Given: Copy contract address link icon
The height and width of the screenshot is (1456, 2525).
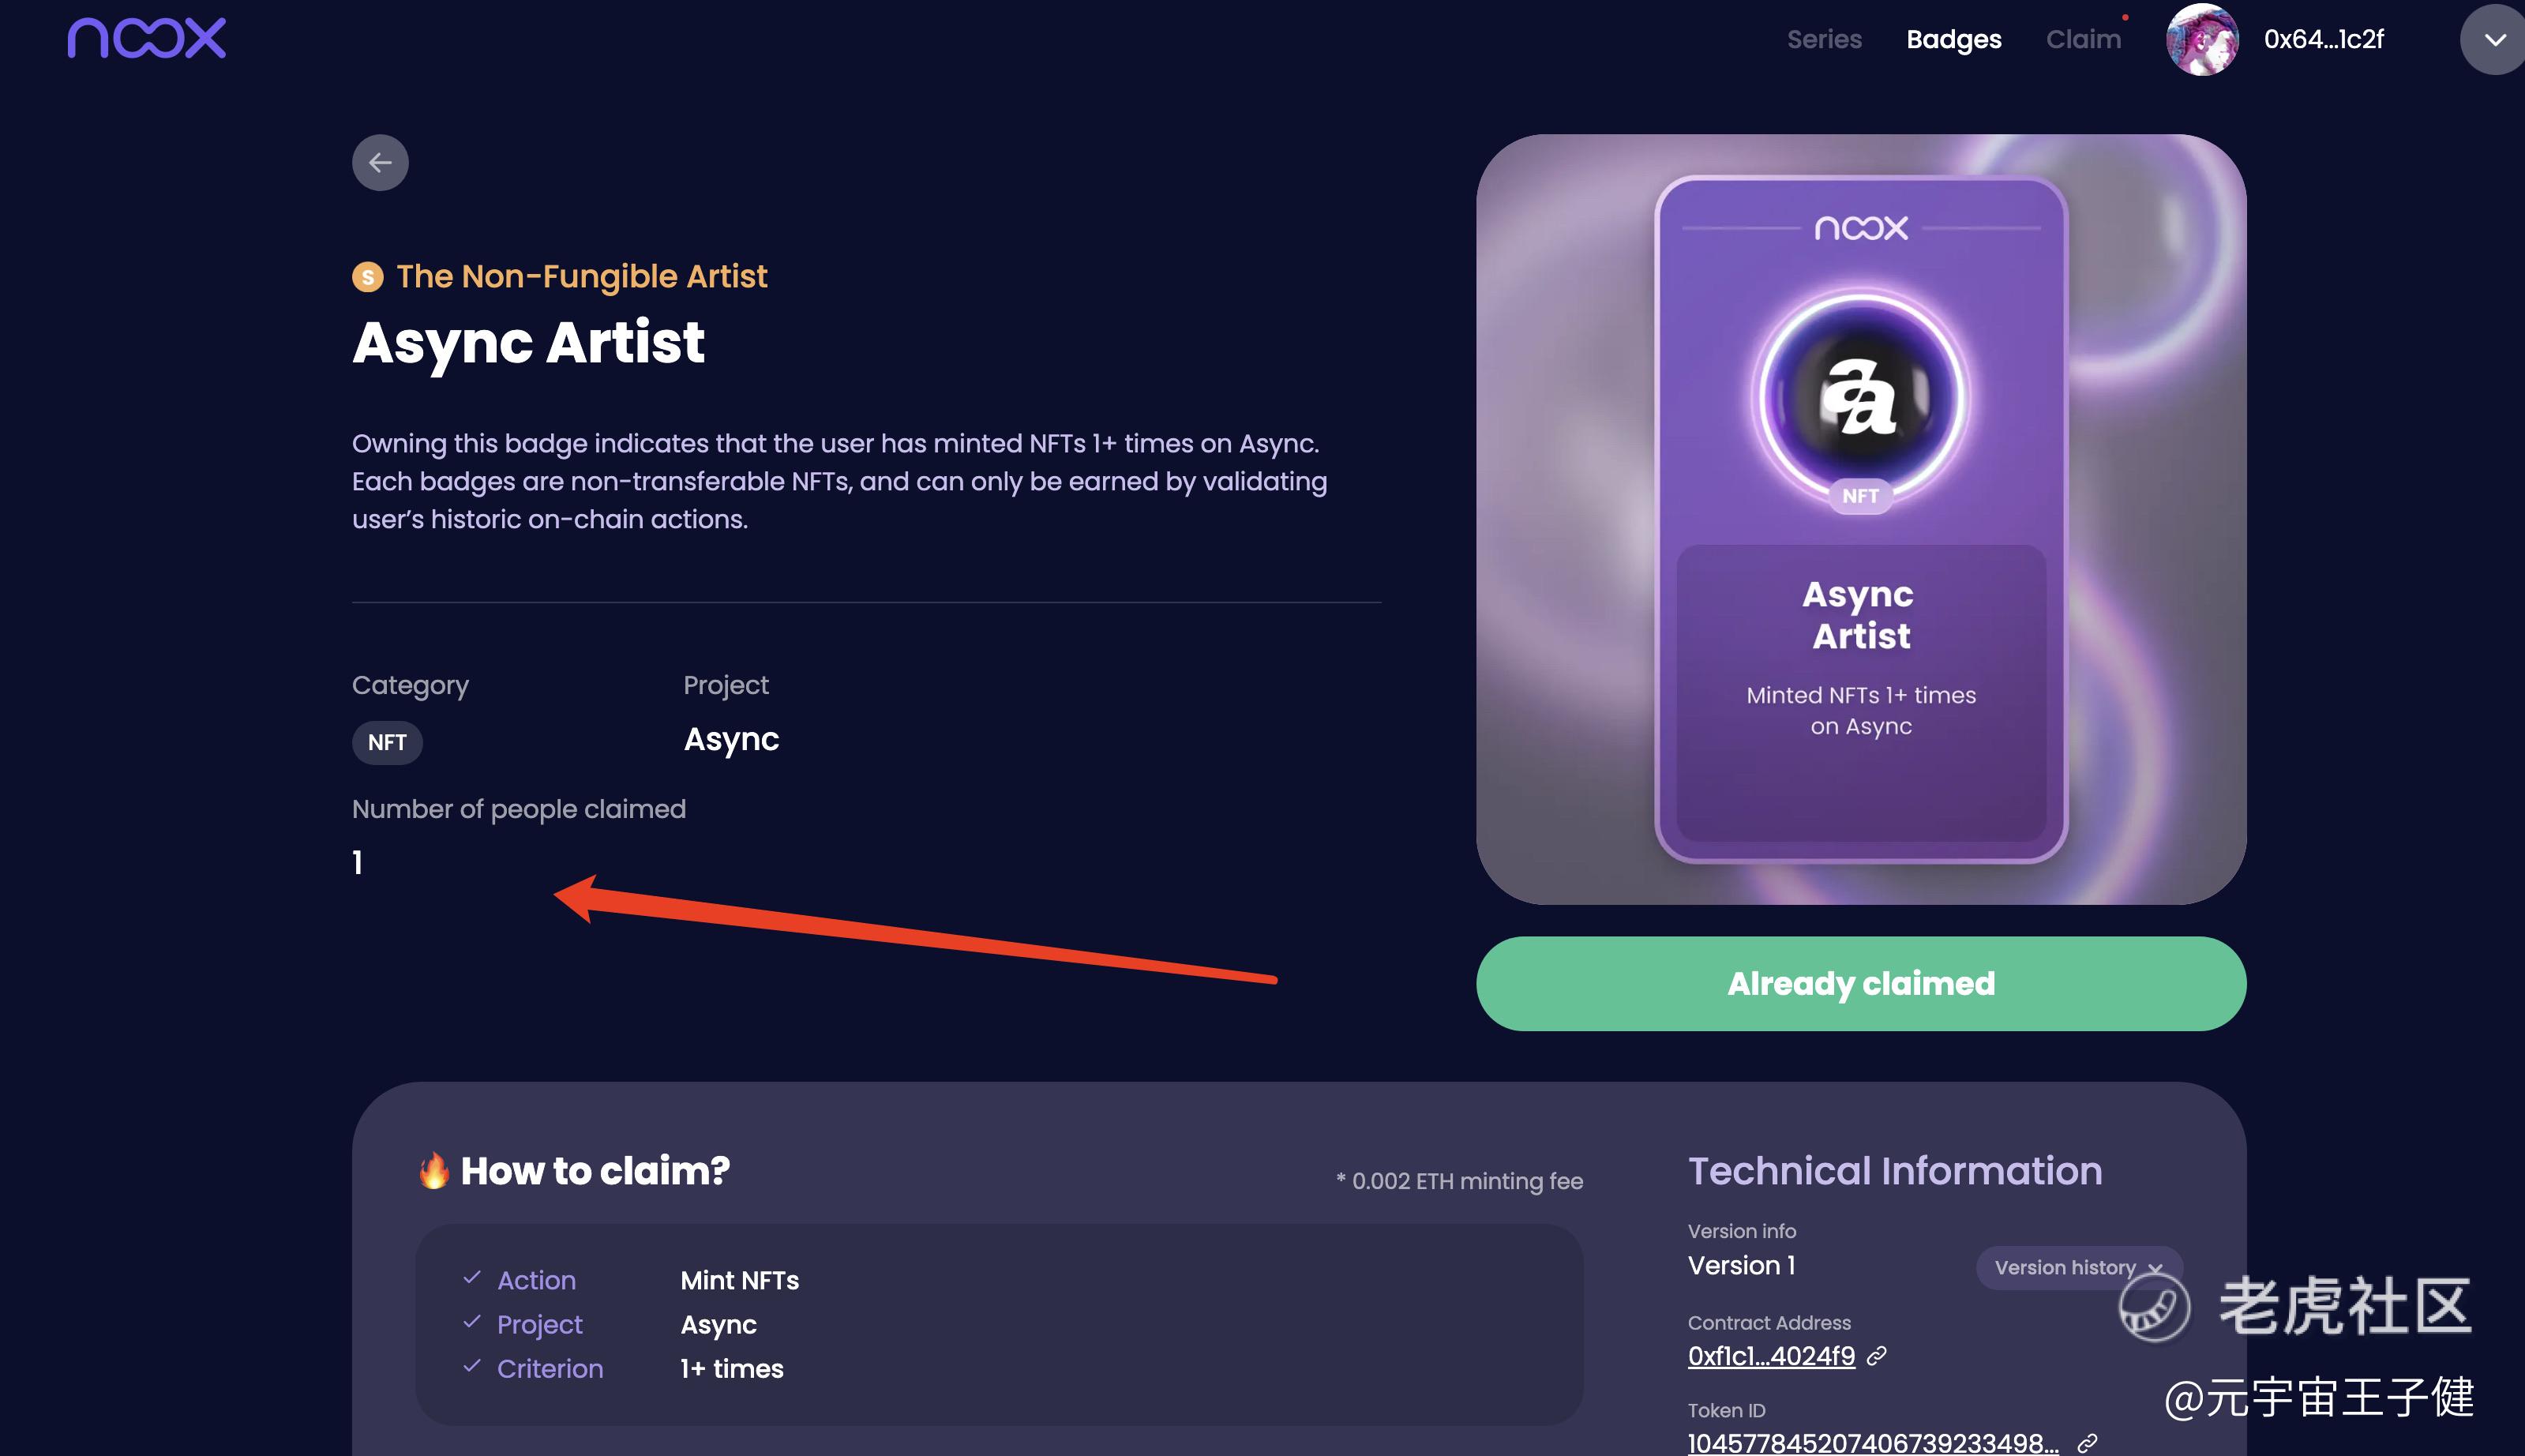Looking at the screenshot, I should coord(1877,1356).
